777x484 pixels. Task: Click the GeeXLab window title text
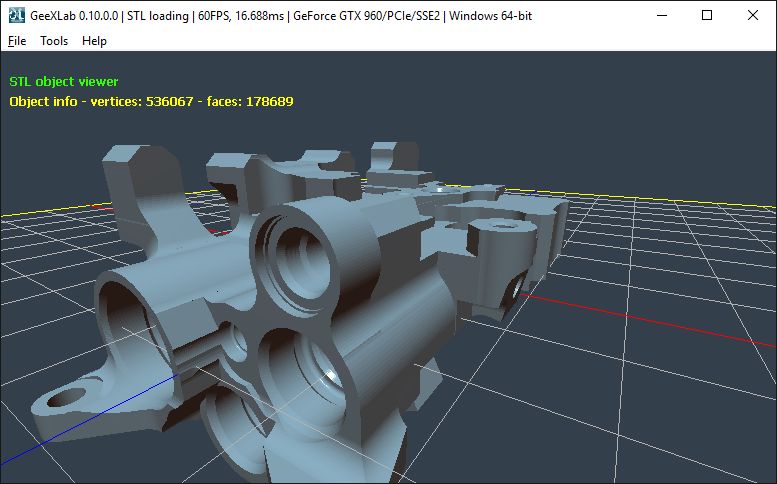[281, 16]
